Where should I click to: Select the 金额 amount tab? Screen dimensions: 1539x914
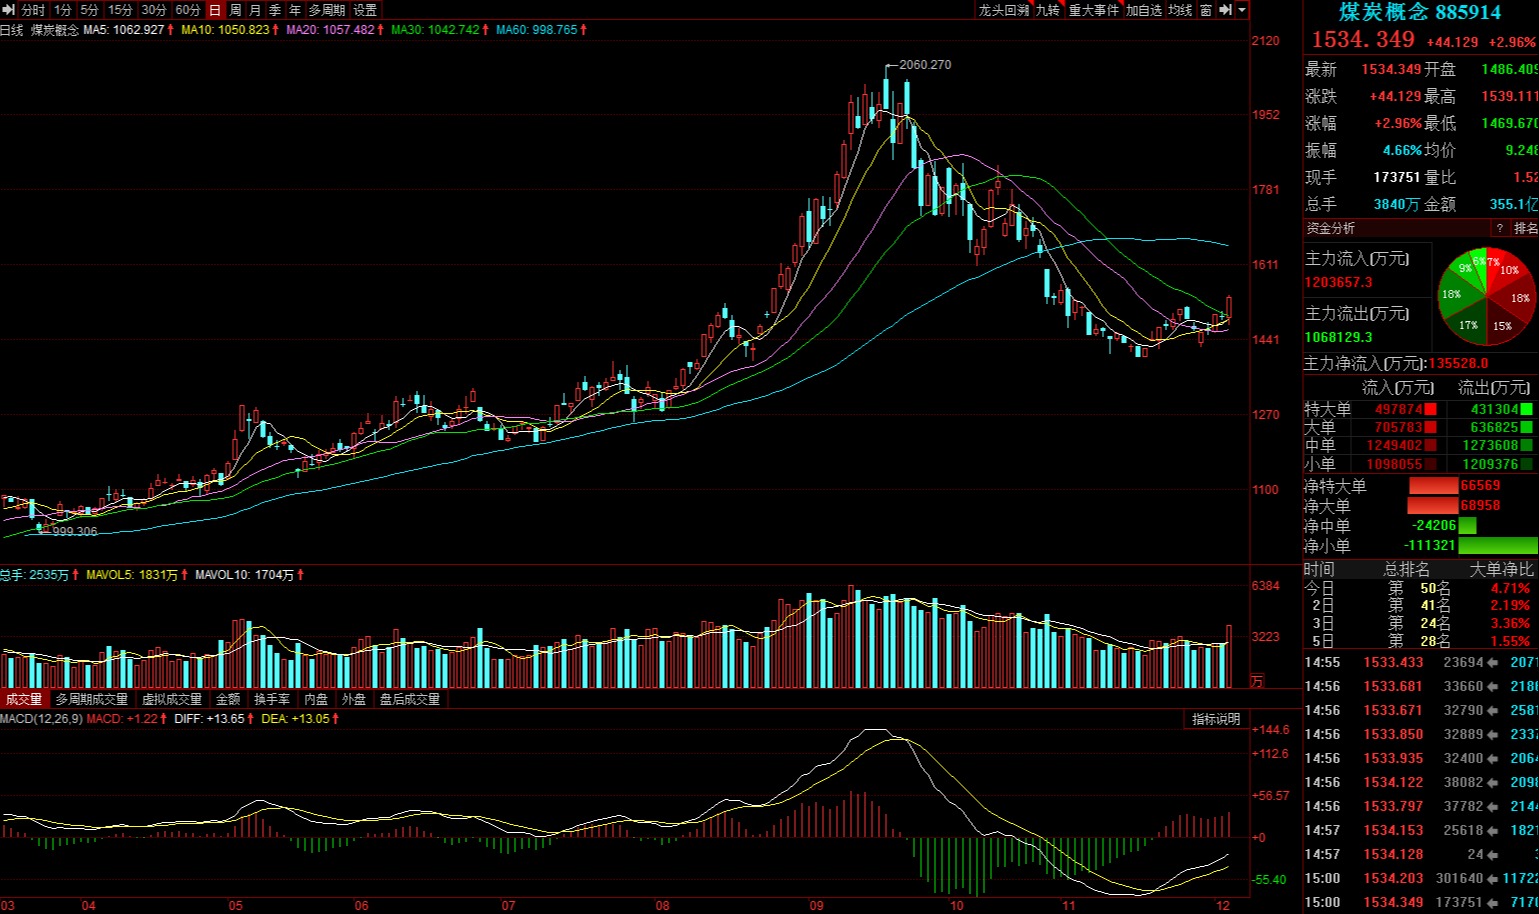(x=228, y=699)
